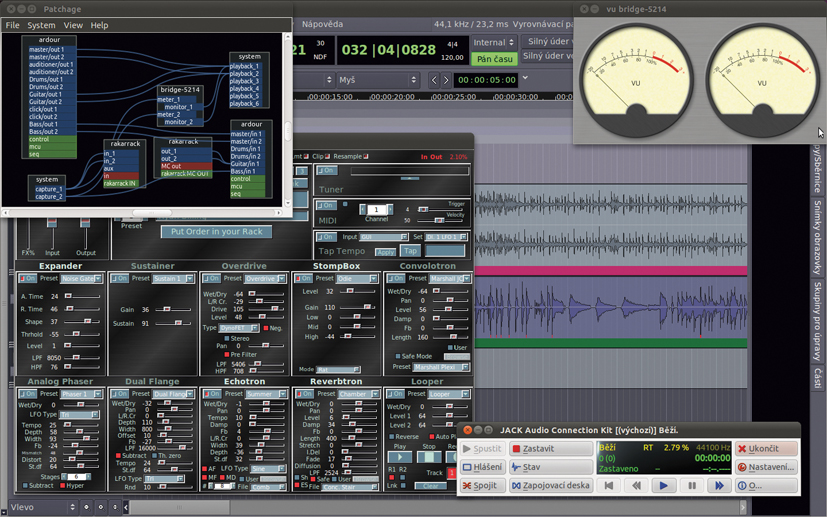The height and width of the screenshot is (517, 827).
Task: Open JACK Nastavení settings
Action: [766, 467]
